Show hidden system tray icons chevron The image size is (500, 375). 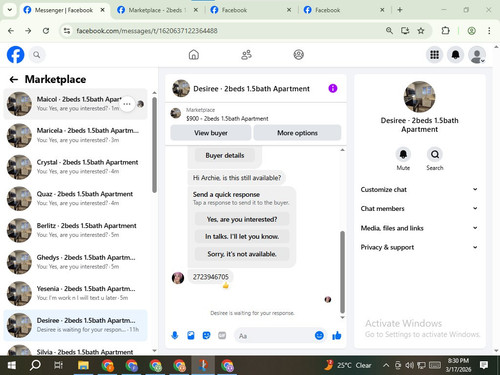click(x=386, y=365)
